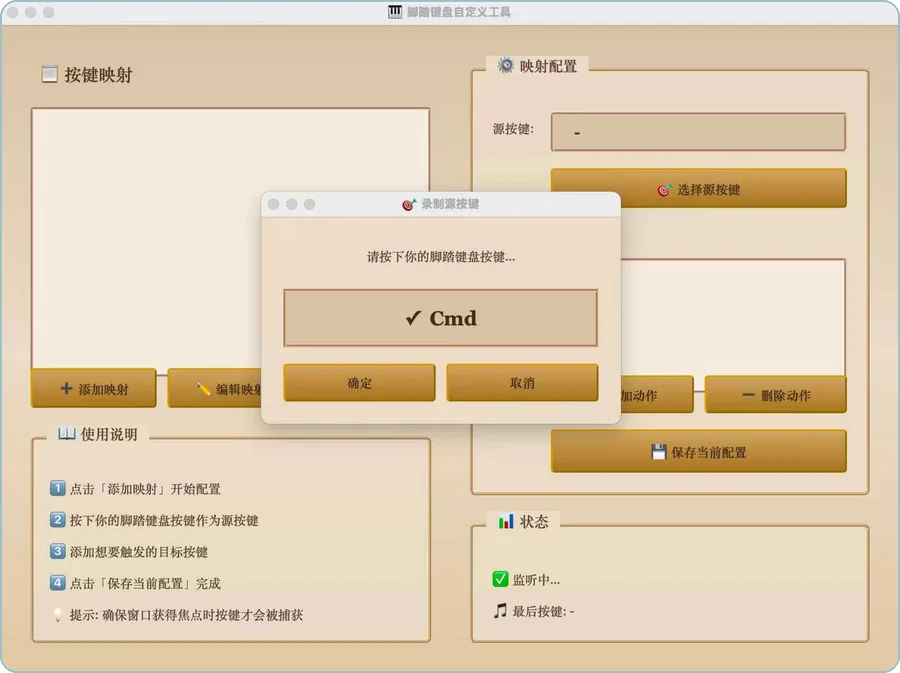Click the minus icon on 删除动作
The image size is (900, 673).
pyautogui.click(x=748, y=395)
